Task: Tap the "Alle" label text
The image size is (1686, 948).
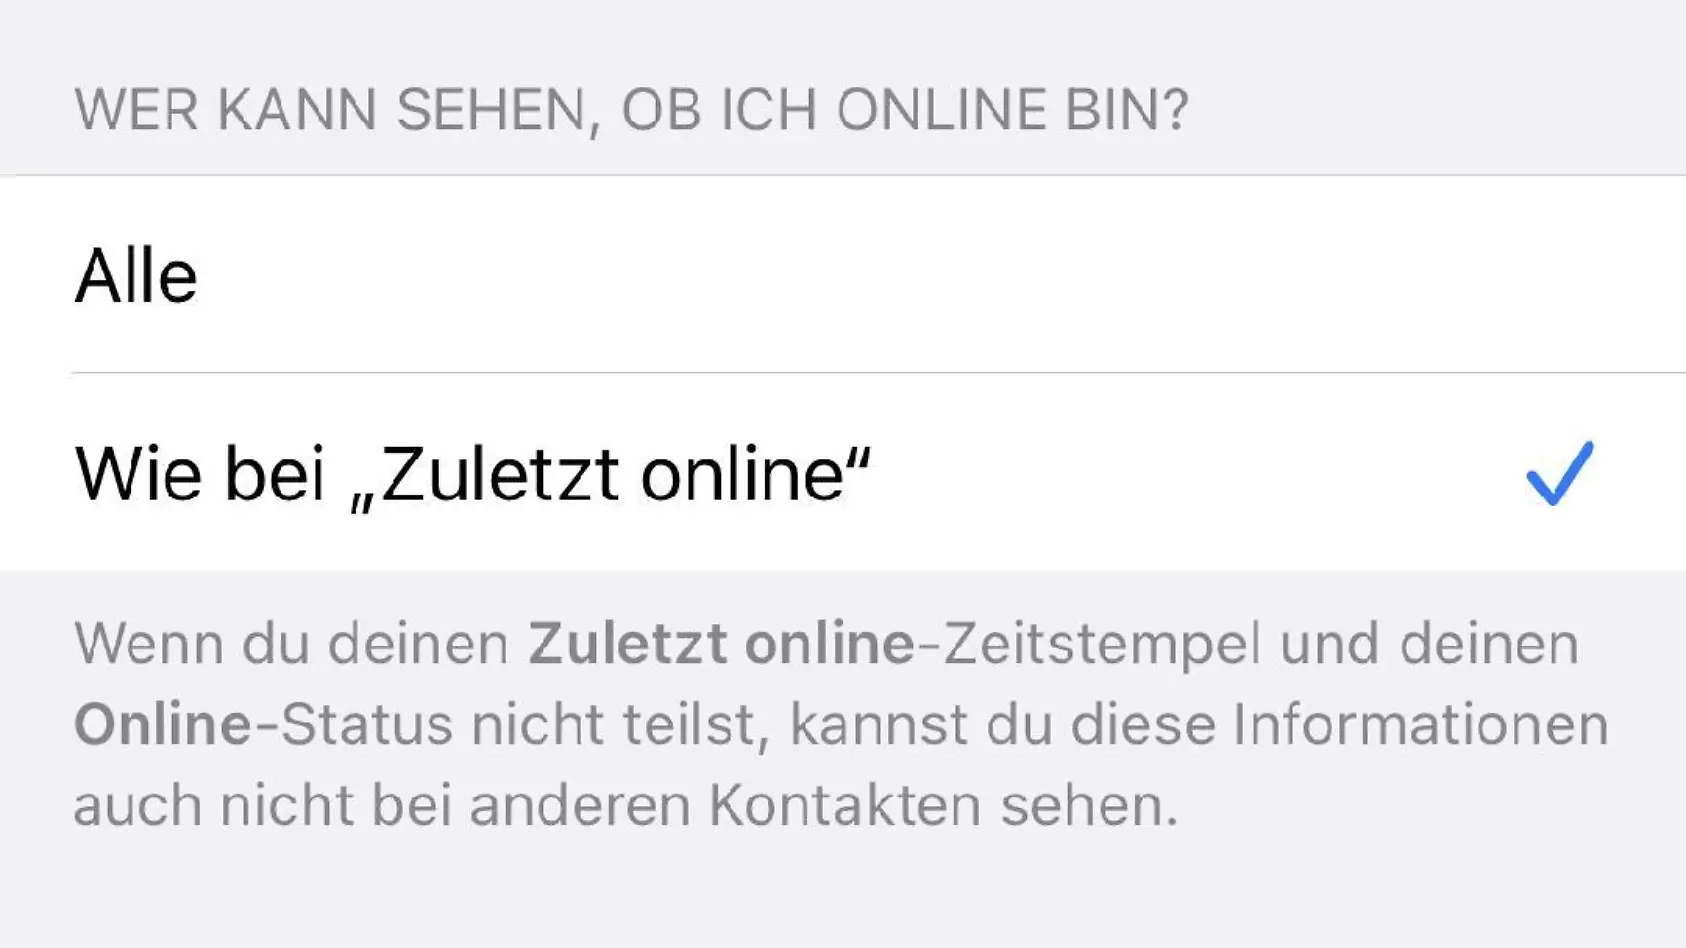Action: tap(136, 276)
